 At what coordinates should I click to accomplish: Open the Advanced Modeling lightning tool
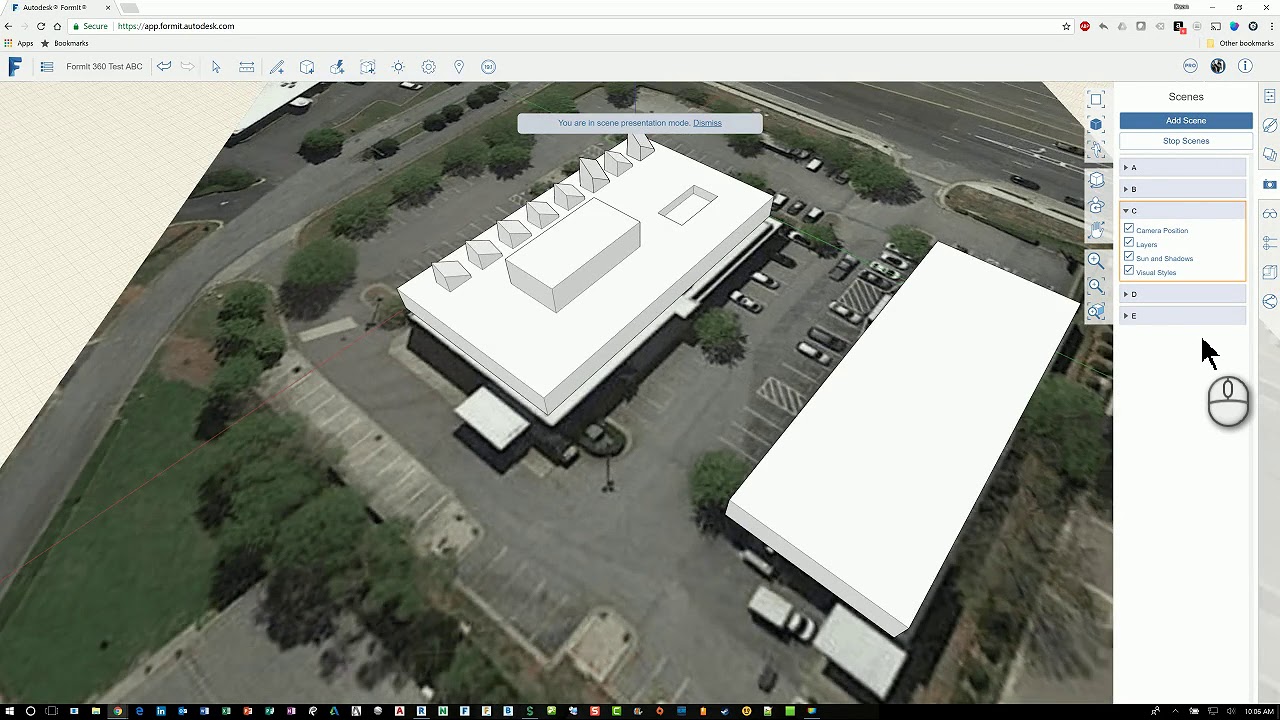coord(337,67)
